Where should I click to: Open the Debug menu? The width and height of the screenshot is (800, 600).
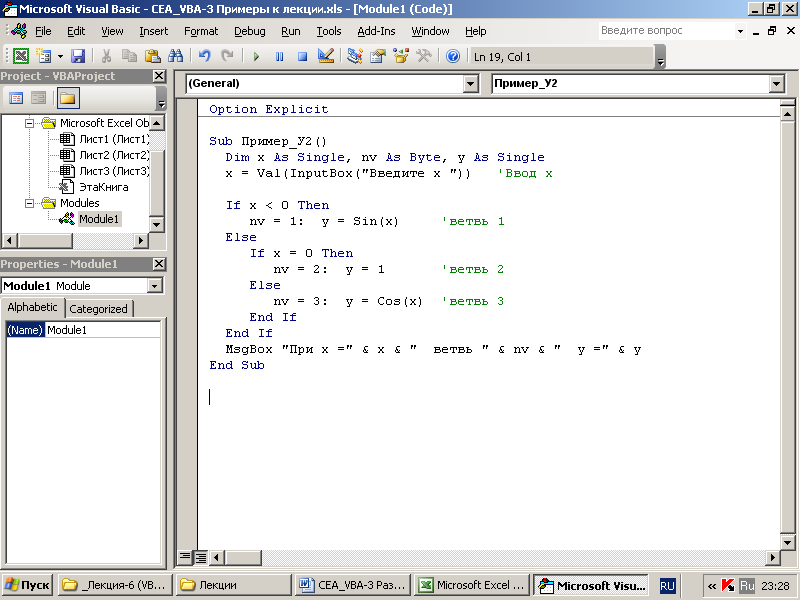click(249, 31)
